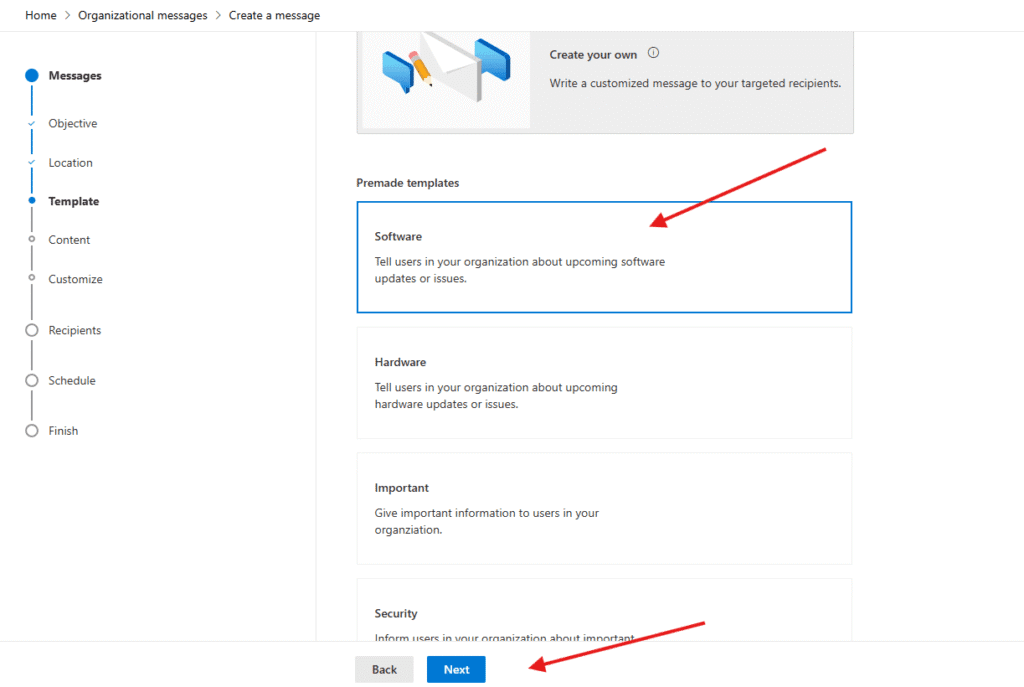Click the Create your own envelope illustration
The height and width of the screenshot is (687, 1024).
tap(446, 68)
